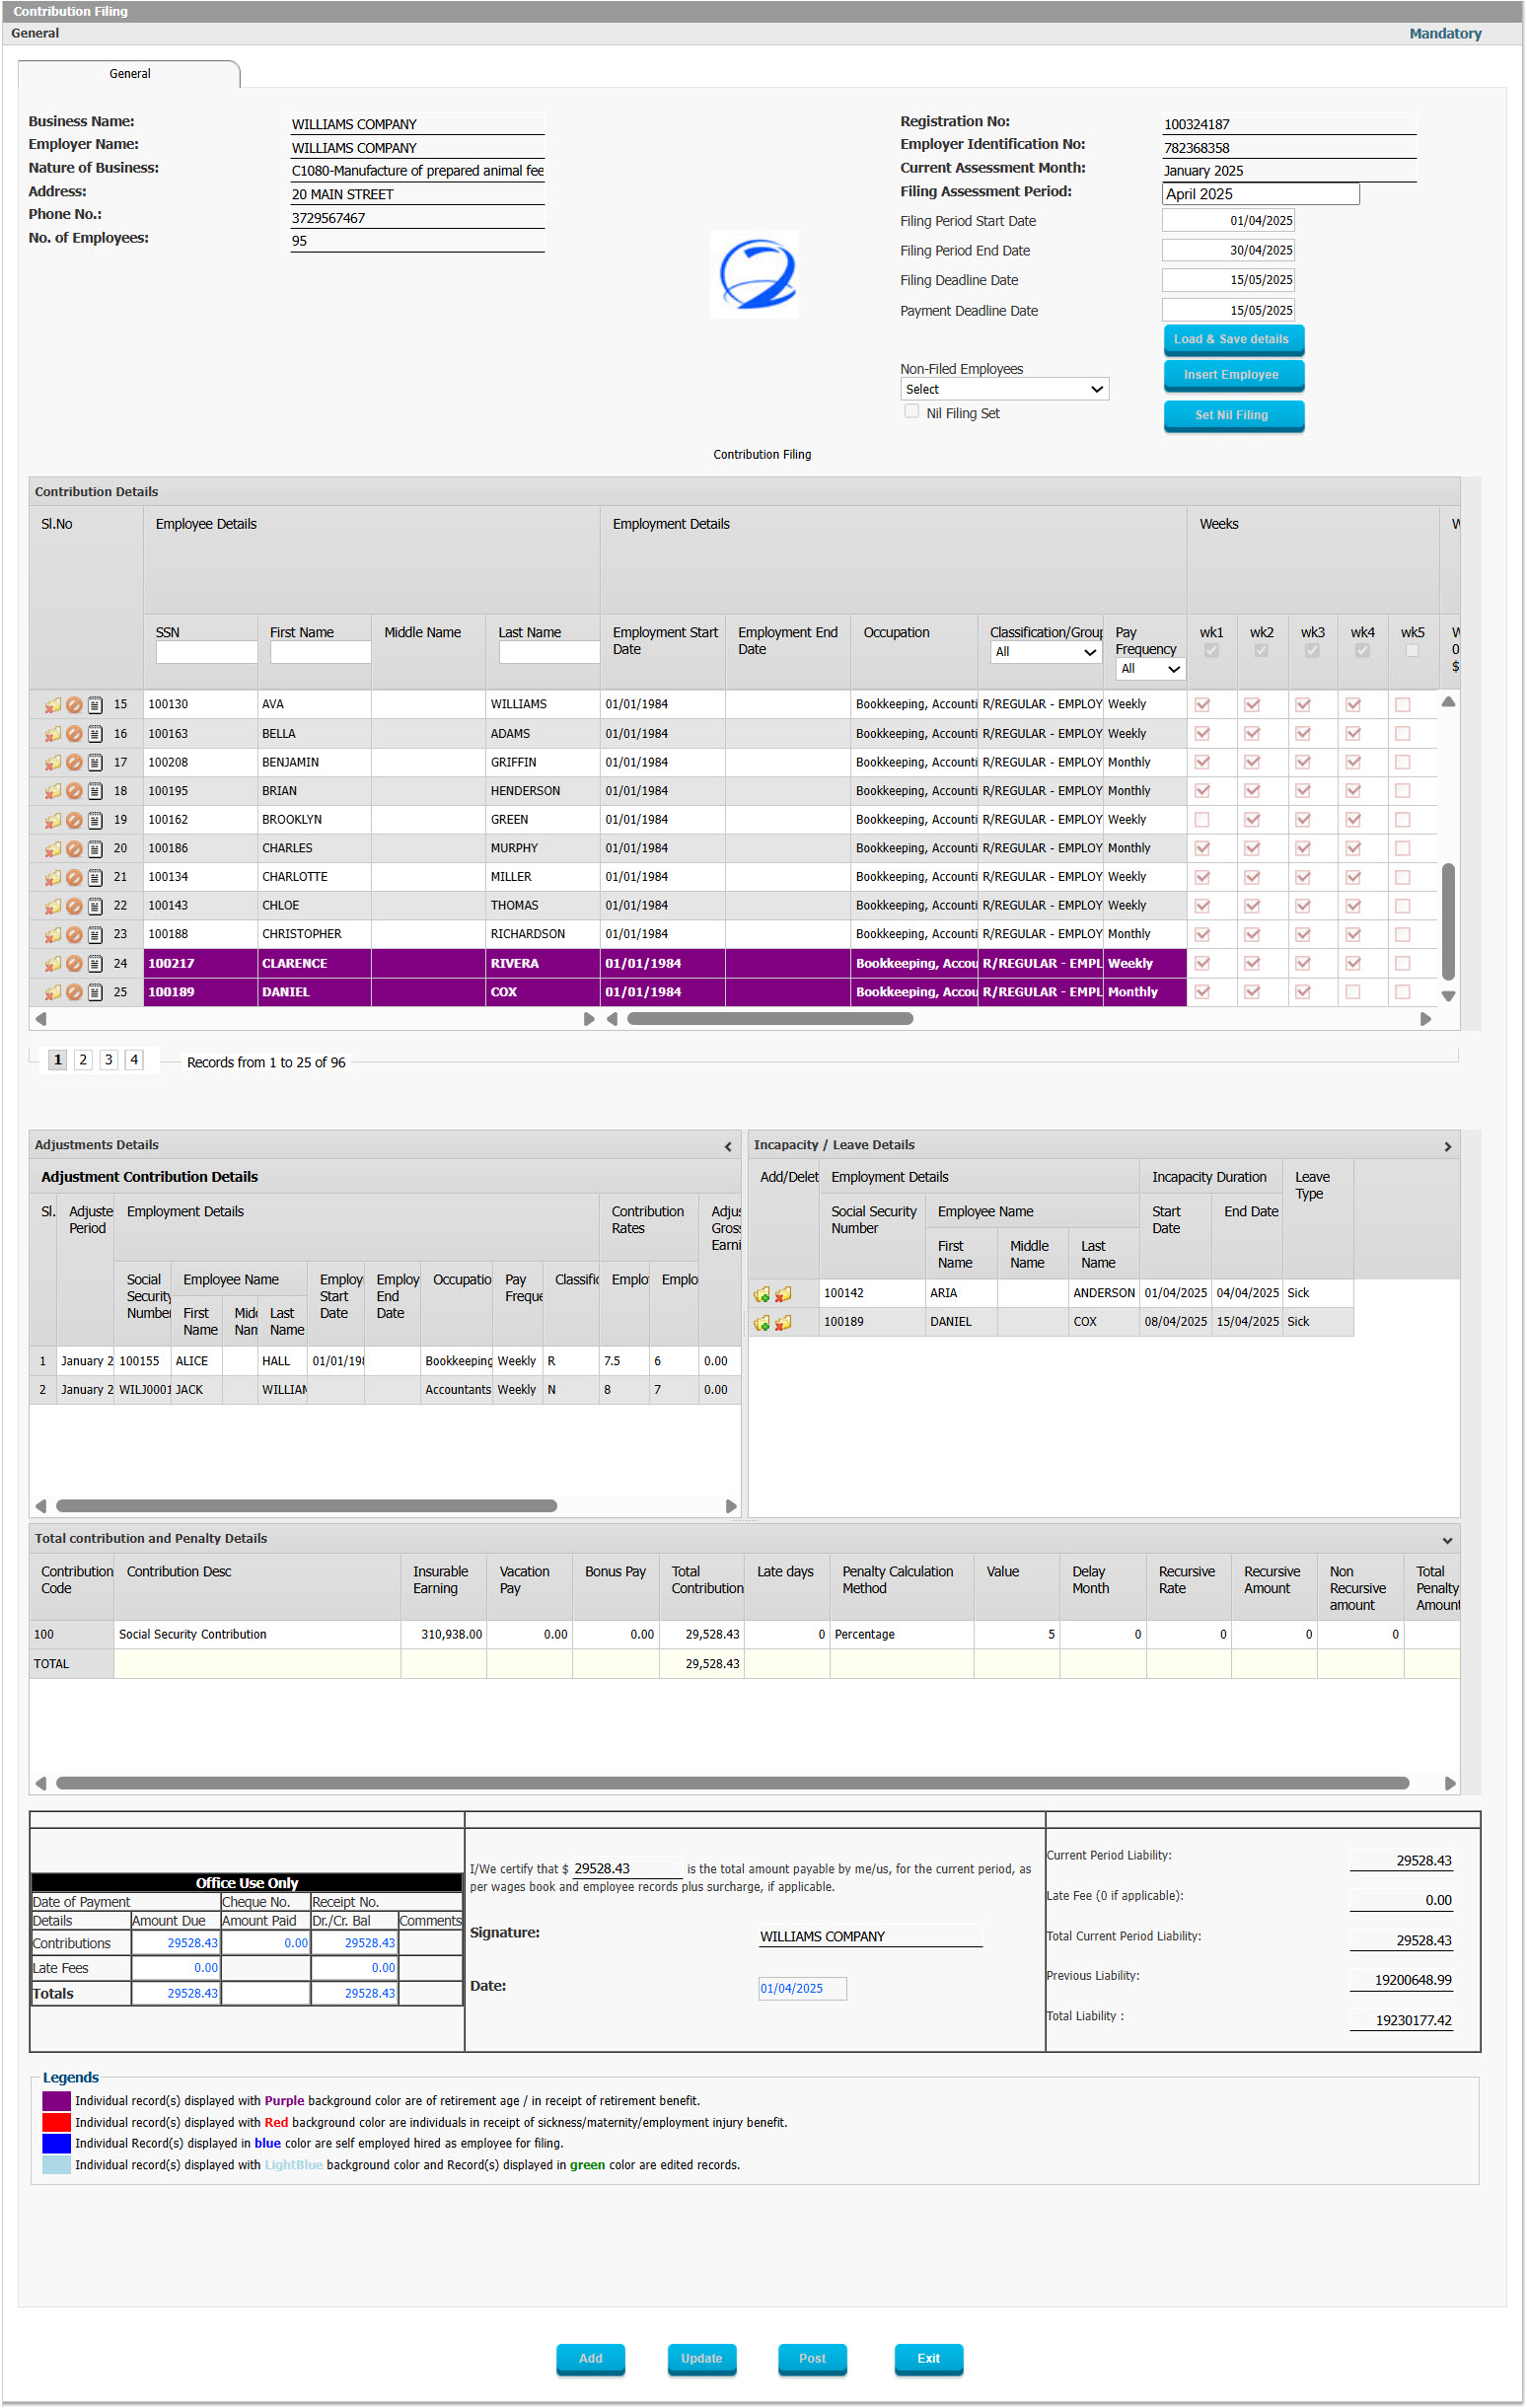Click the Update button
Screen dimensions: 1527x2408
point(702,2359)
